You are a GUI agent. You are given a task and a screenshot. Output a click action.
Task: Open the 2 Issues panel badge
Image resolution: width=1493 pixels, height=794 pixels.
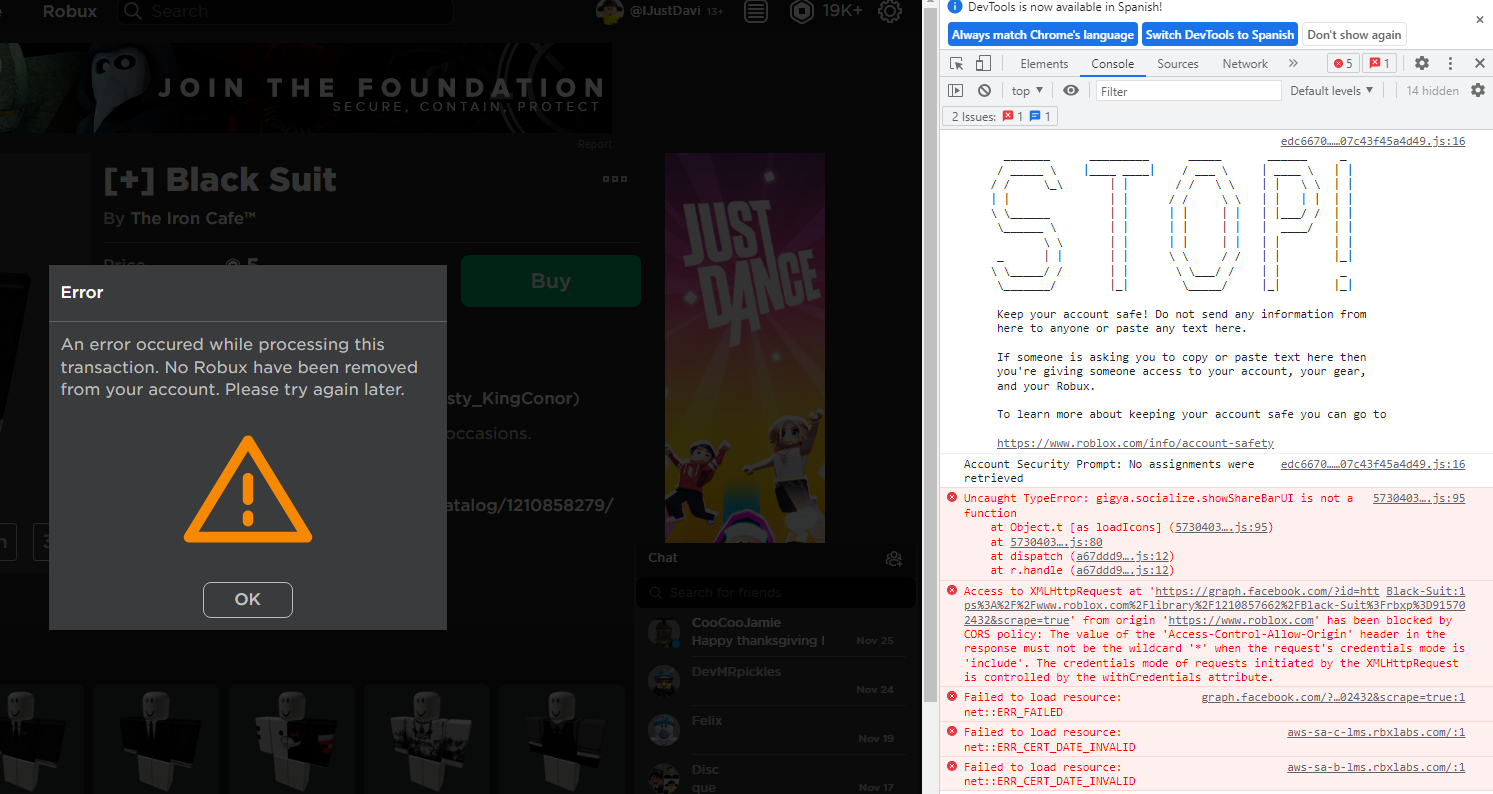tap(998, 116)
